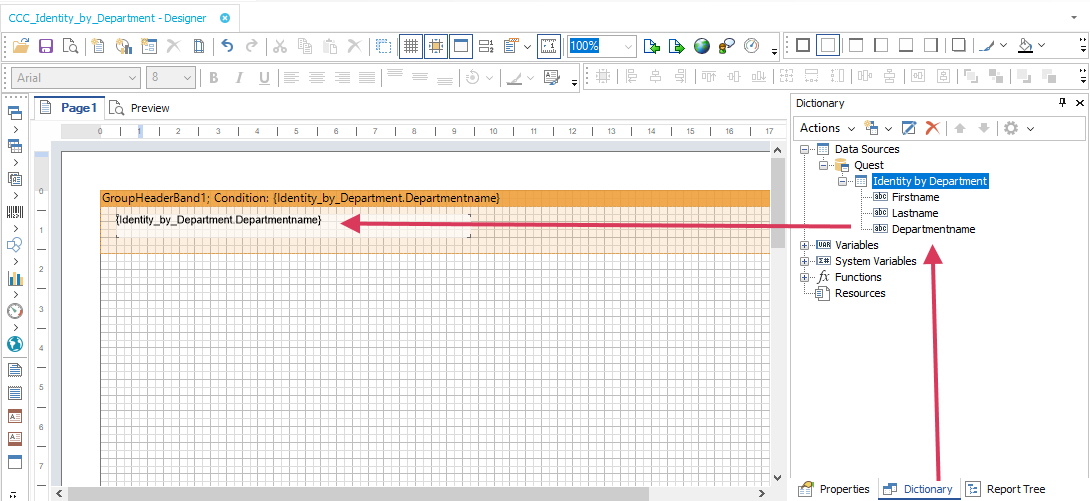Pin the Dictionary panel
This screenshot has width=1090, height=501.
point(1062,103)
